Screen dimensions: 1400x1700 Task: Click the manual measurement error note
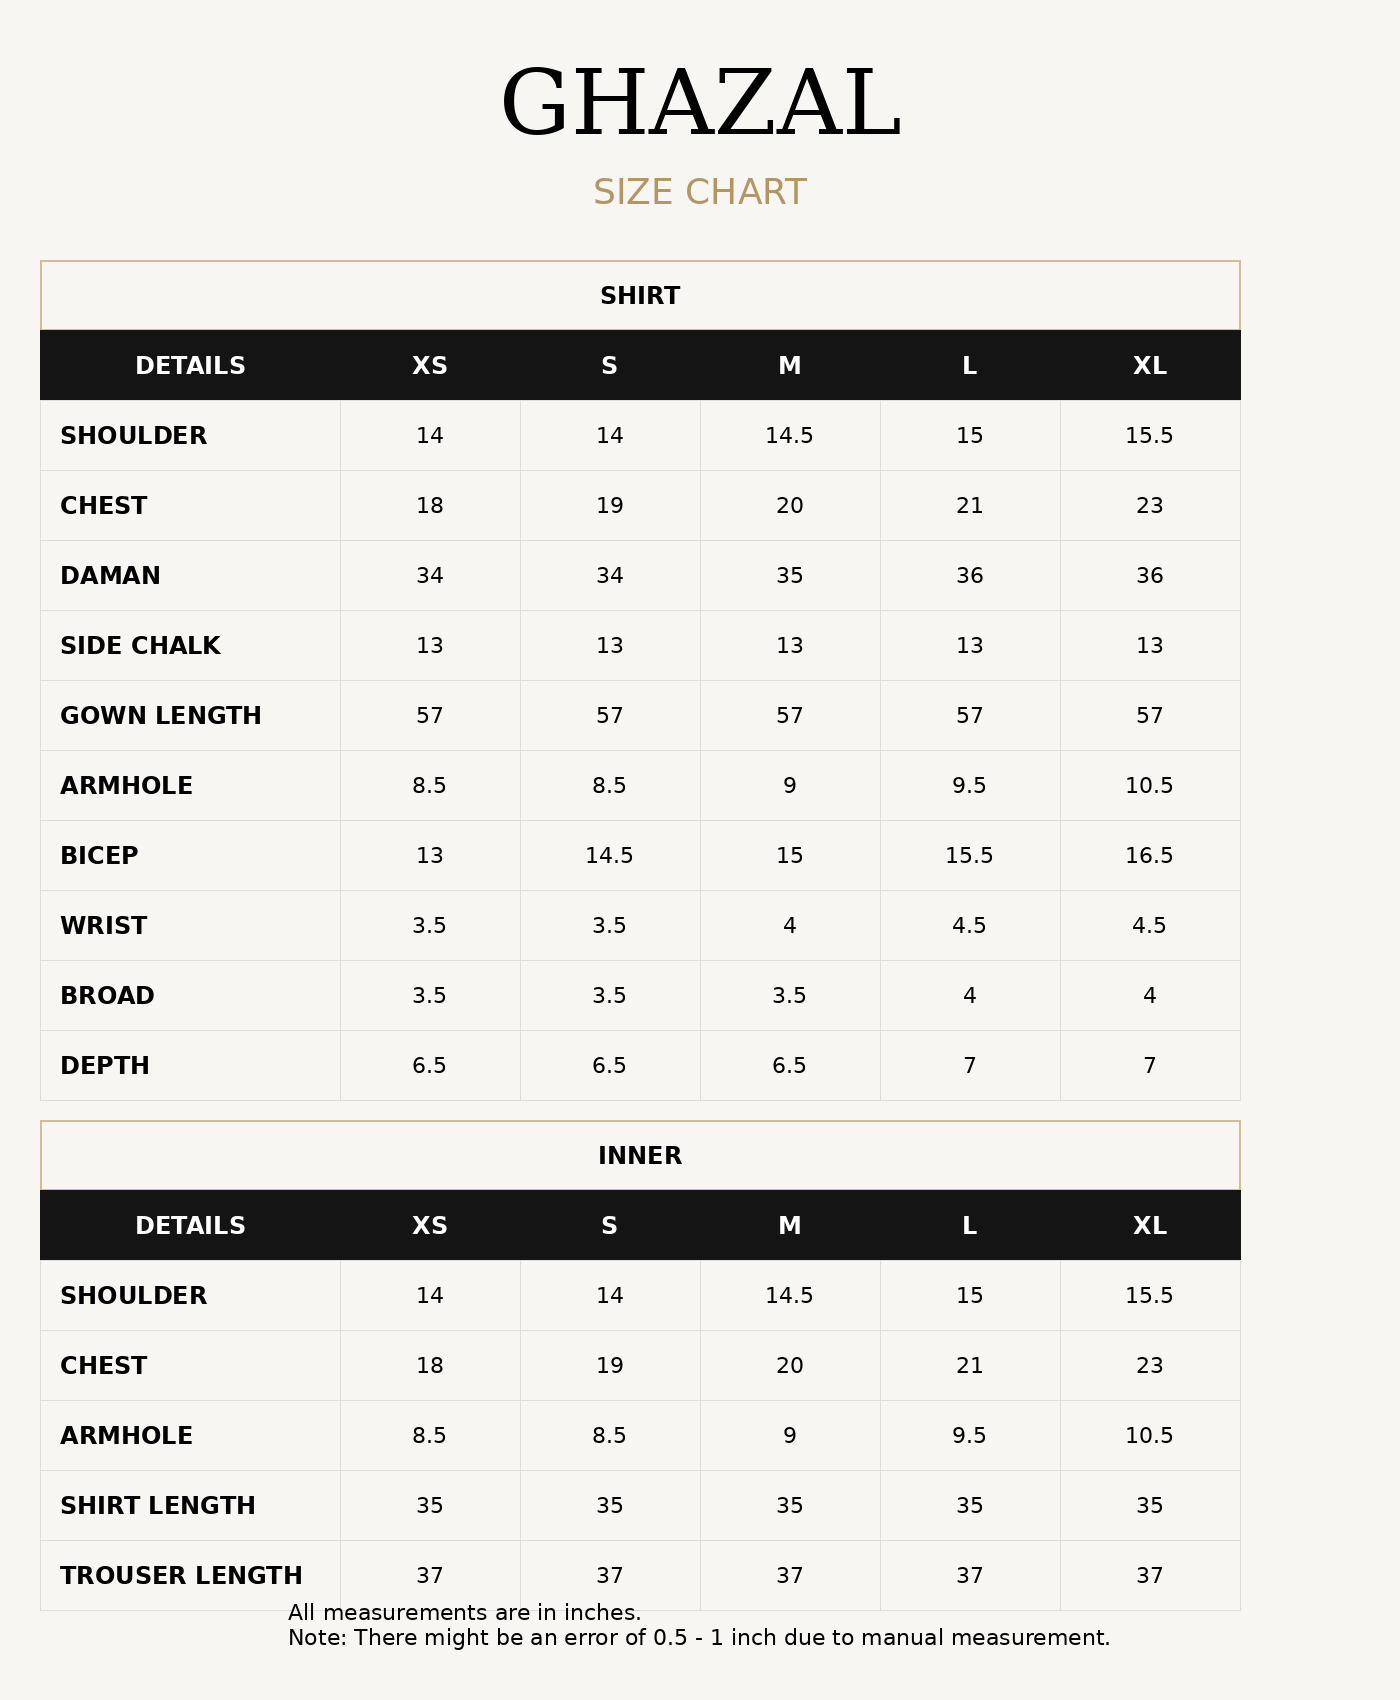699,1638
